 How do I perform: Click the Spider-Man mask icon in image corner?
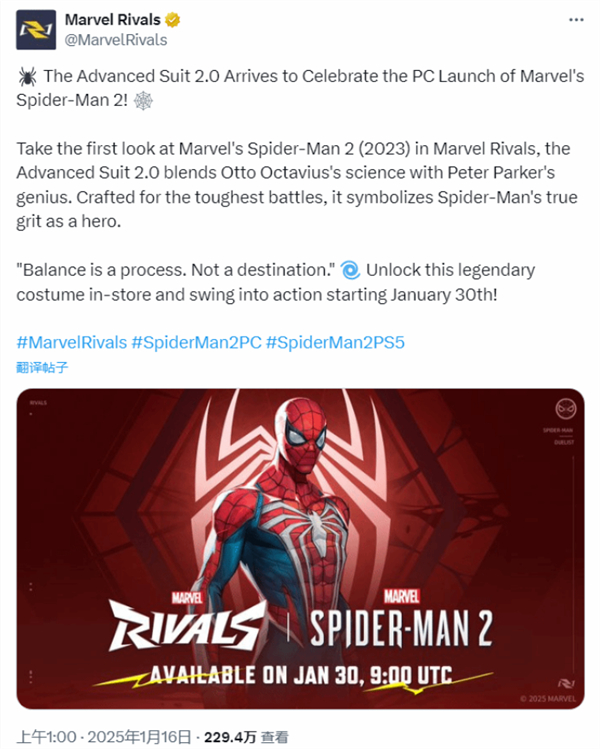pyautogui.click(x=566, y=409)
